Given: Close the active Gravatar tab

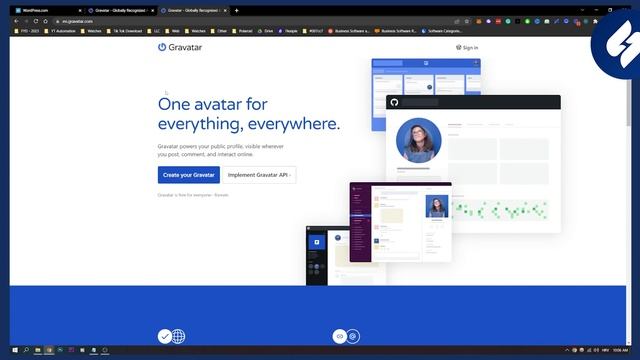Looking at the screenshot, I should [x=225, y=11].
